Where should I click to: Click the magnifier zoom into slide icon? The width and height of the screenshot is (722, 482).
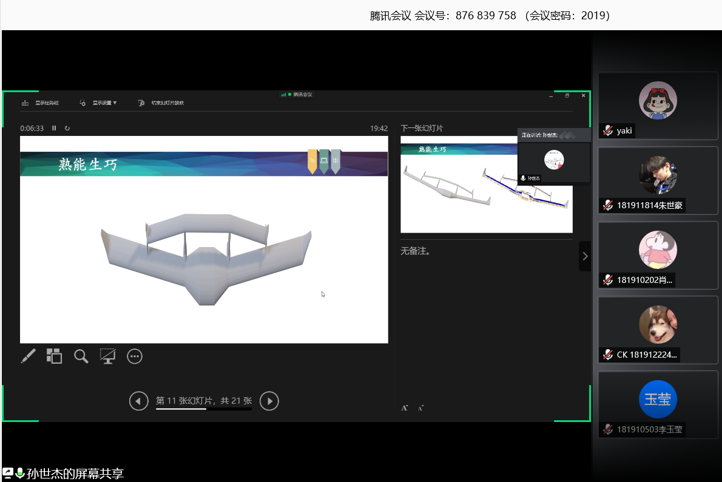81,356
